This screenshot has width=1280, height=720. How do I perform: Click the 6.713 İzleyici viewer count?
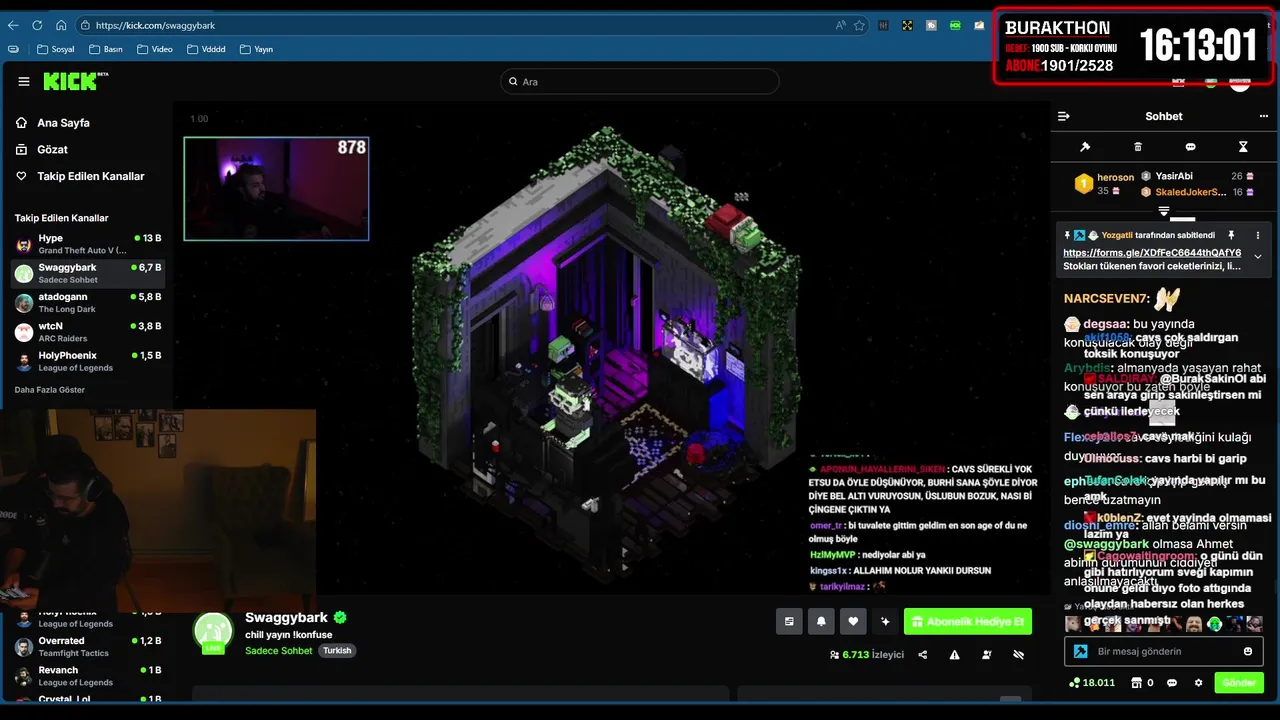click(866, 655)
